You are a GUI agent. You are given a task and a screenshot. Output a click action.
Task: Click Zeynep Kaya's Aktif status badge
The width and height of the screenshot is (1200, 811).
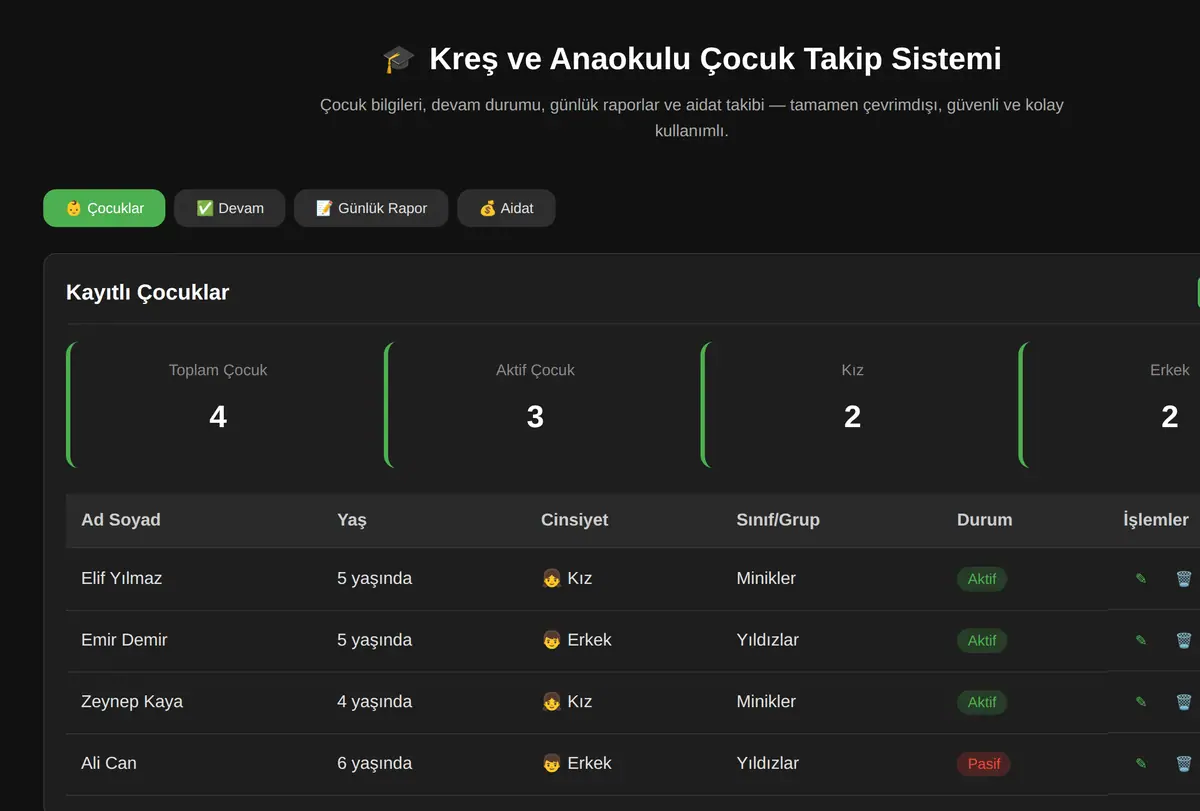(x=982, y=702)
